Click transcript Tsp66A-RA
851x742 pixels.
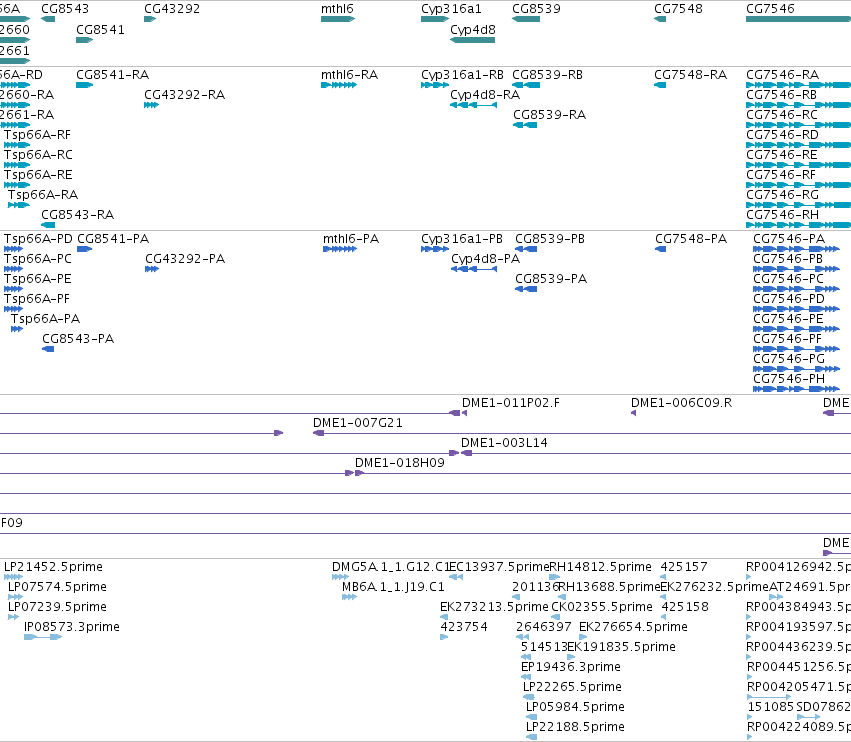pyautogui.click(x=43, y=195)
